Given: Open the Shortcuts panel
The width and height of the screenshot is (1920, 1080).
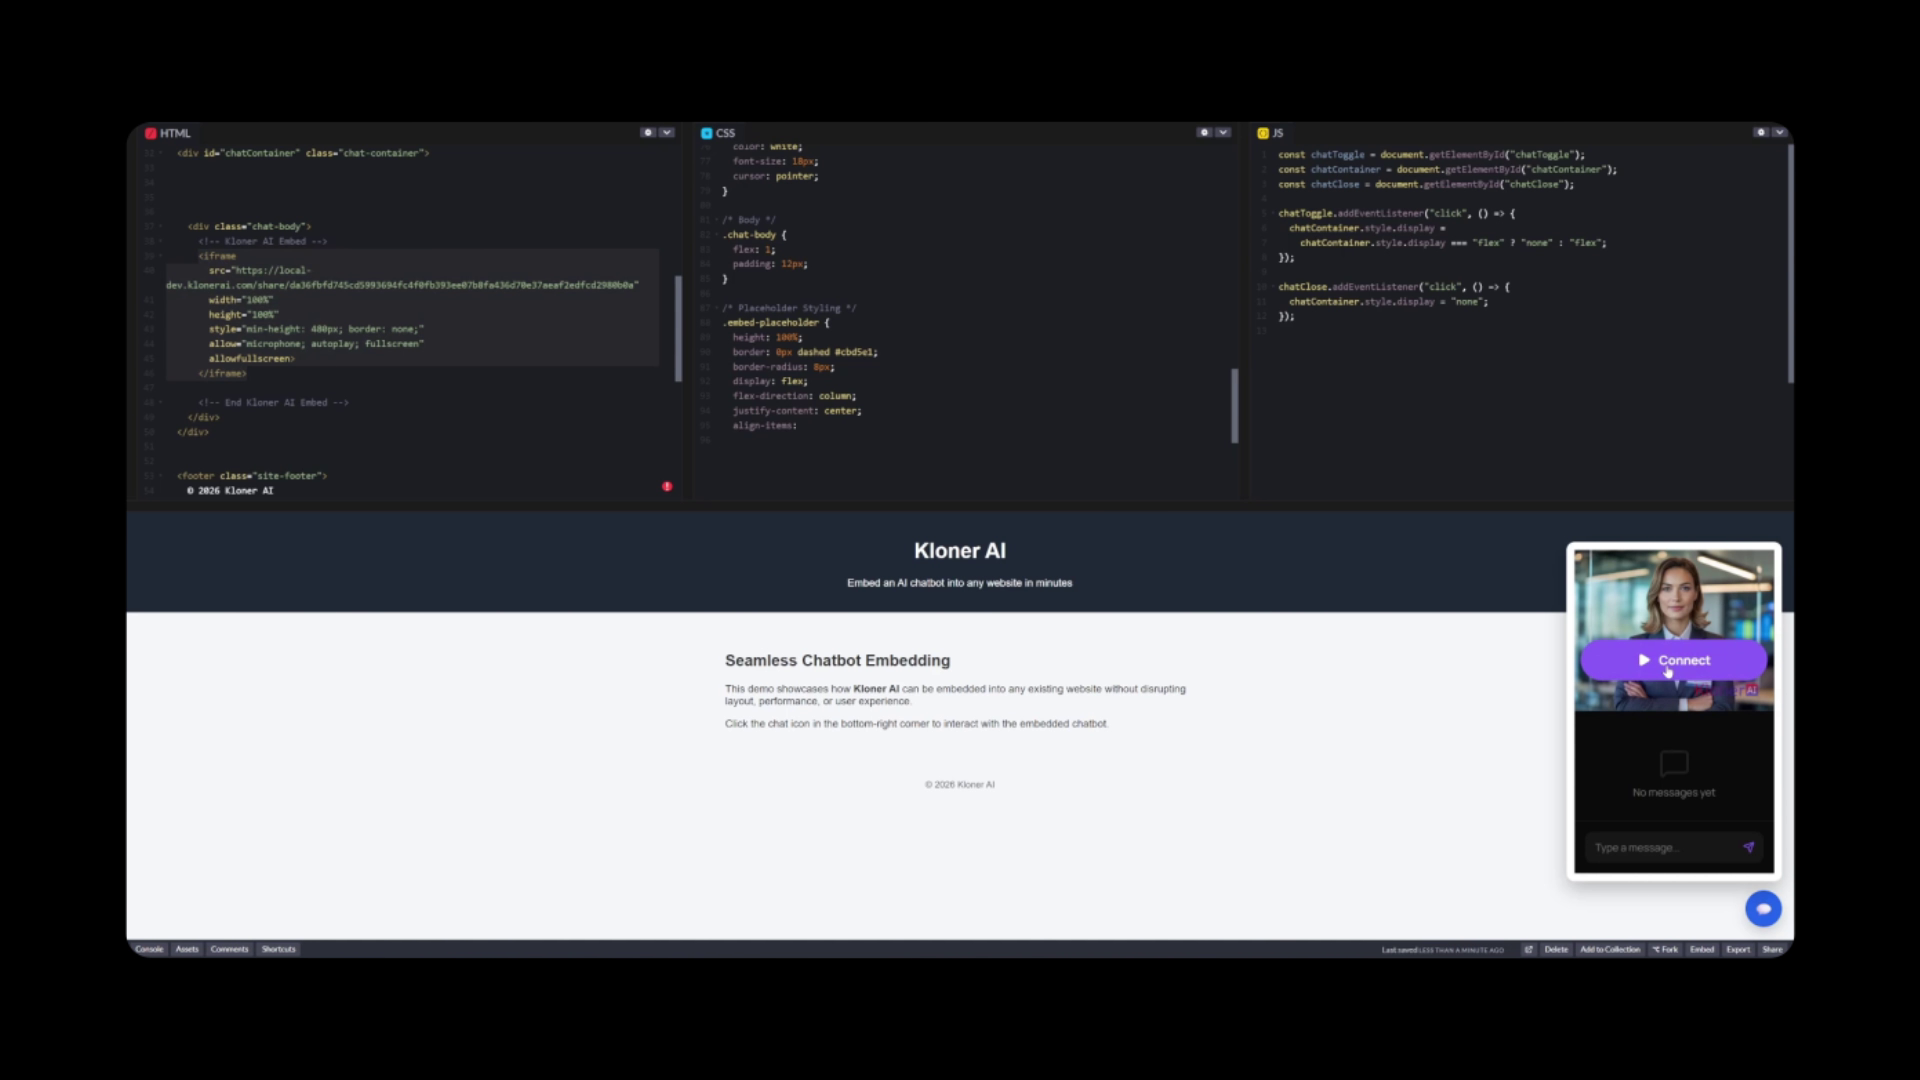Looking at the screenshot, I should tap(278, 949).
